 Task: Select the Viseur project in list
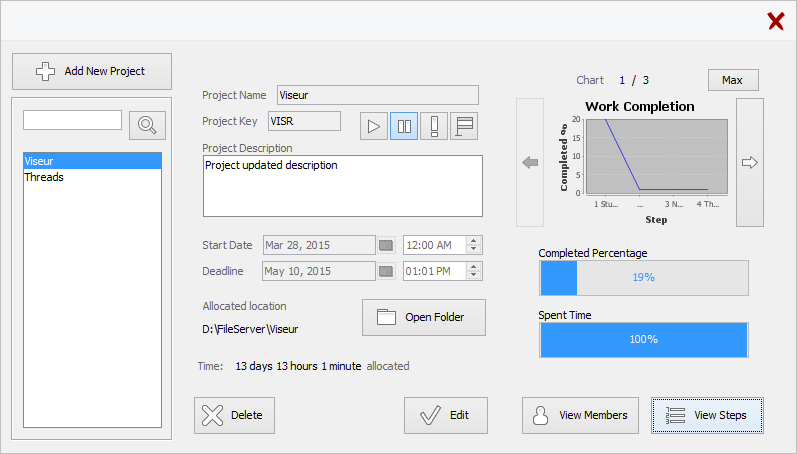pyautogui.click(x=92, y=161)
